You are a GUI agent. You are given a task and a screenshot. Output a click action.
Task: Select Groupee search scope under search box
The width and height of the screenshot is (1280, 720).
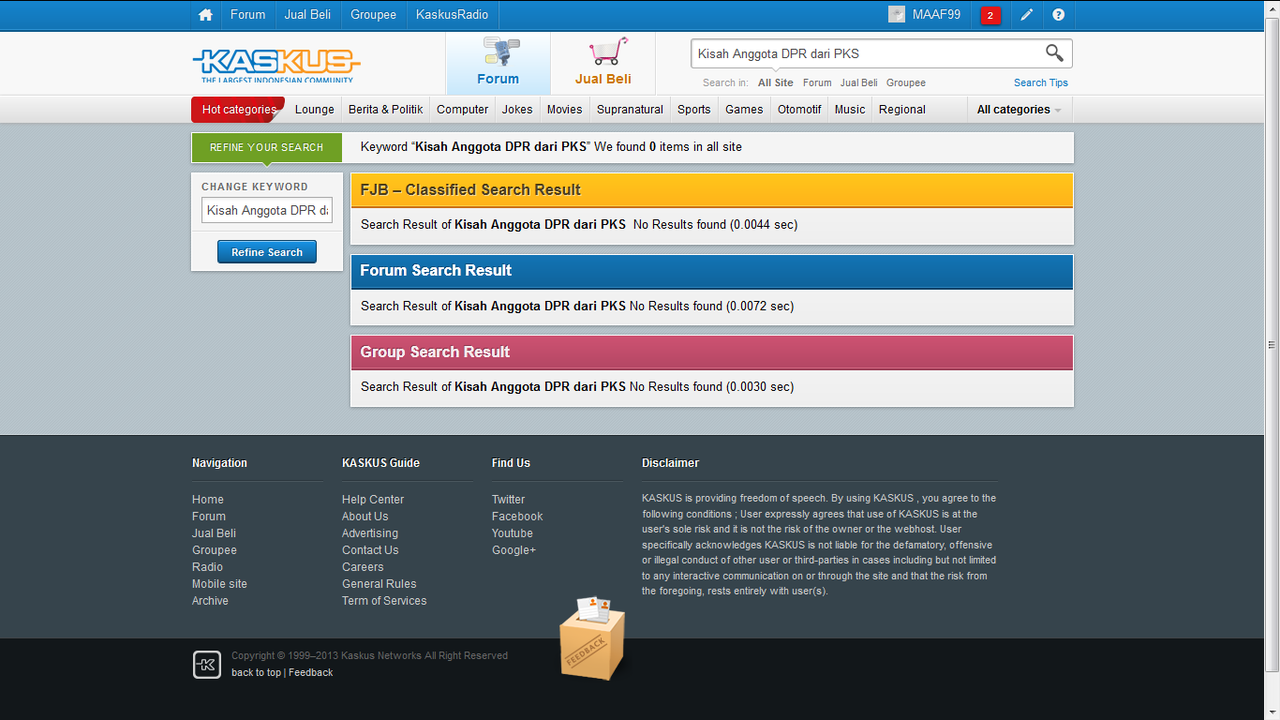[x=906, y=83]
